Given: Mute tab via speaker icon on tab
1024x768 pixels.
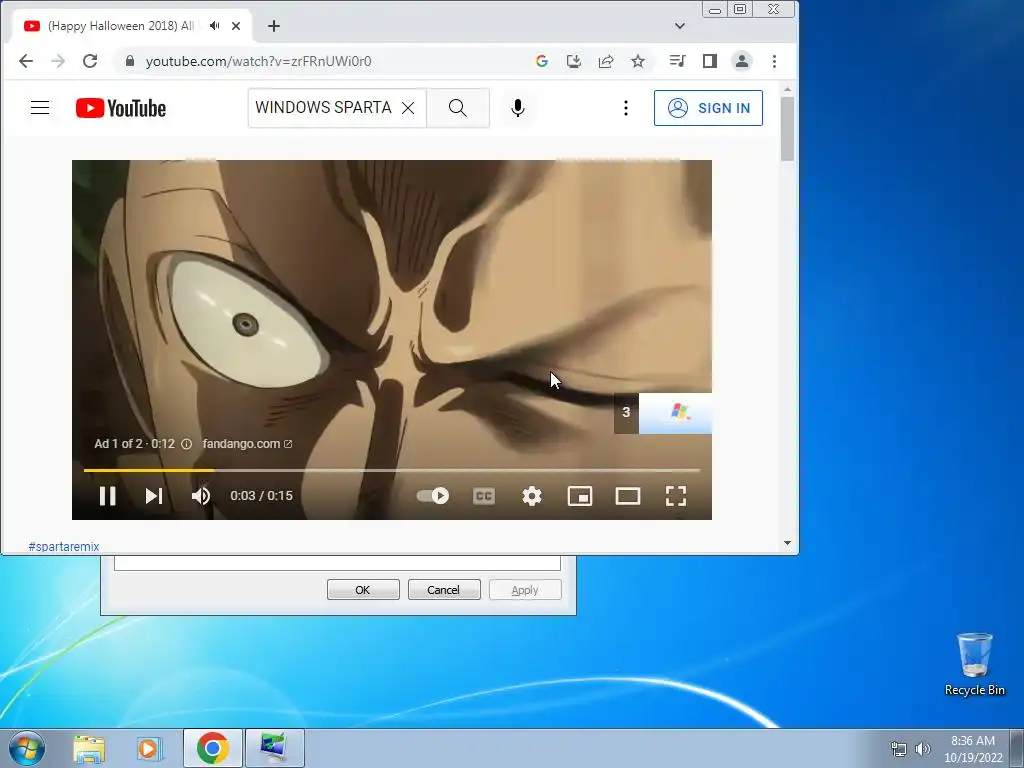Looking at the screenshot, I should (214, 25).
